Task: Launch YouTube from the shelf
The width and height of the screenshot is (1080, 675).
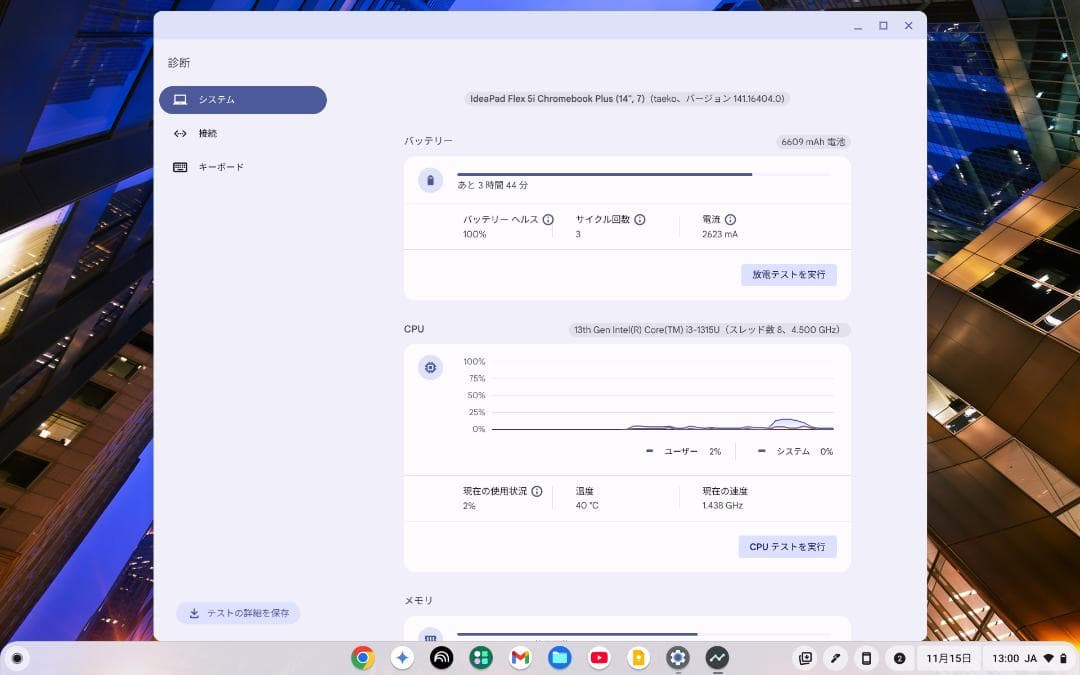Action: (x=599, y=658)
